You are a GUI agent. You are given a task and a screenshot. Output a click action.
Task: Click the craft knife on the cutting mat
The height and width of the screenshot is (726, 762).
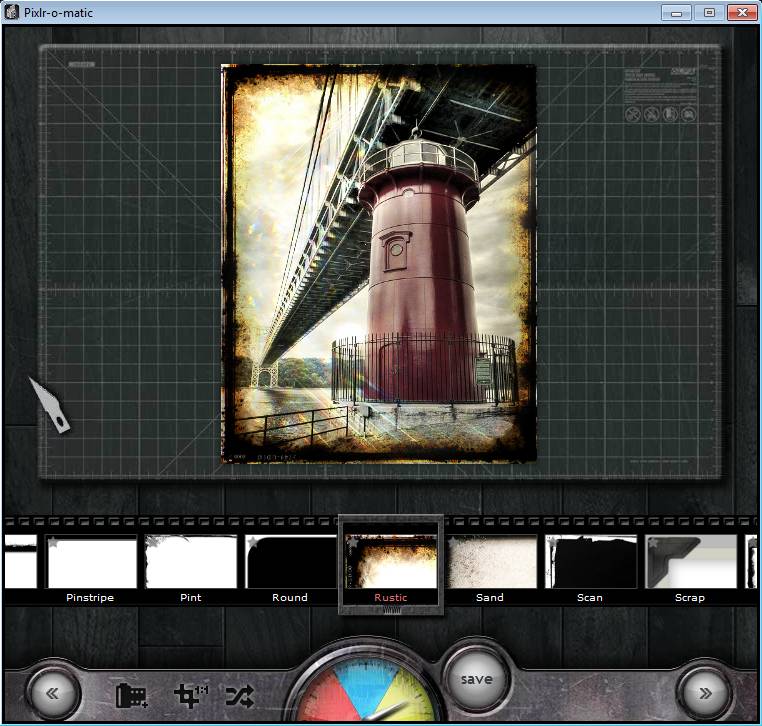48,404
